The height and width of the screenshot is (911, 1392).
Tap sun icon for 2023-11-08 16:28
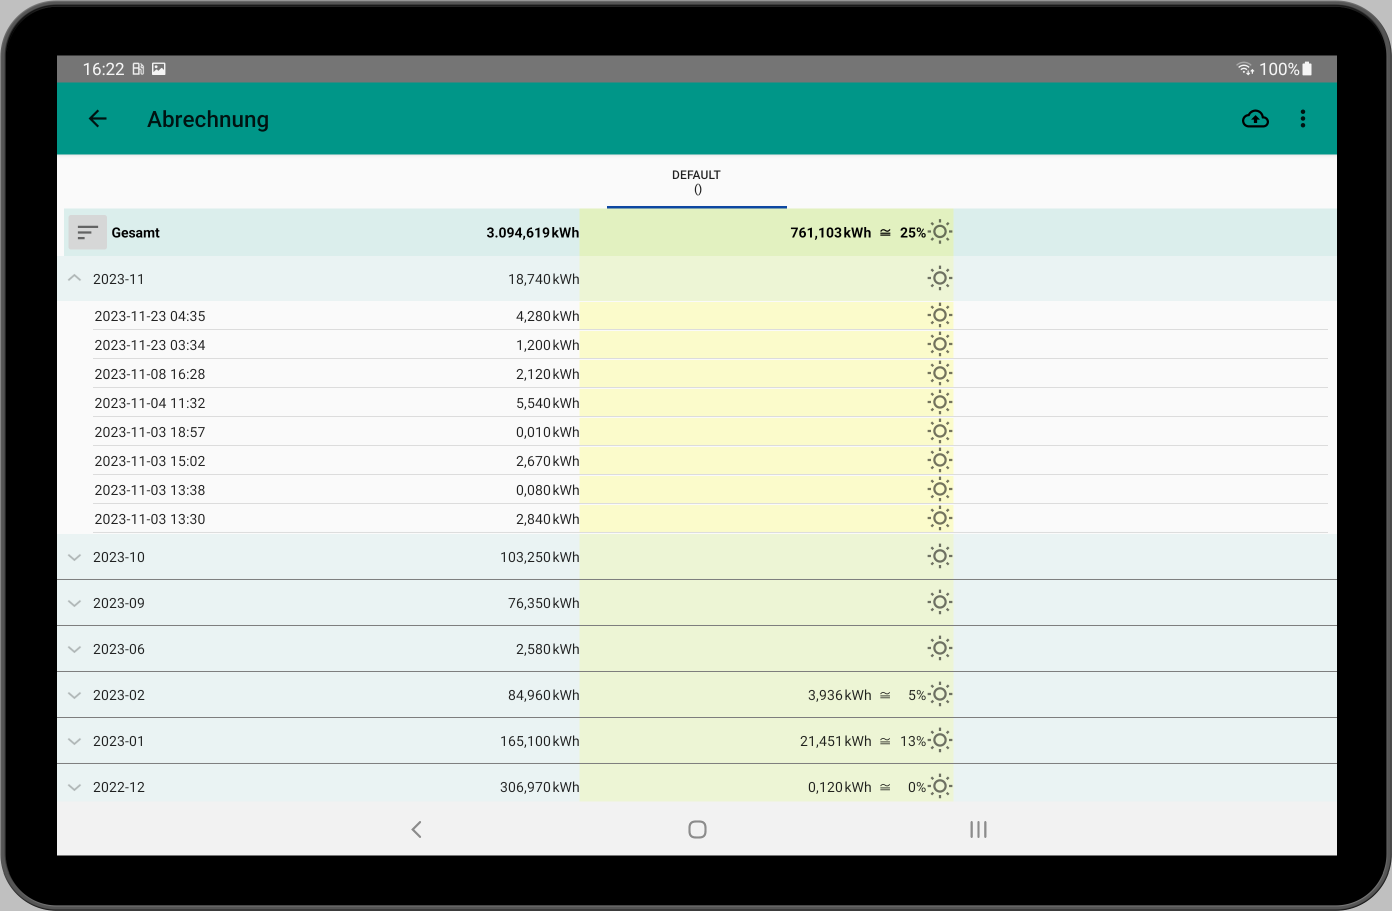click(940, 373)
